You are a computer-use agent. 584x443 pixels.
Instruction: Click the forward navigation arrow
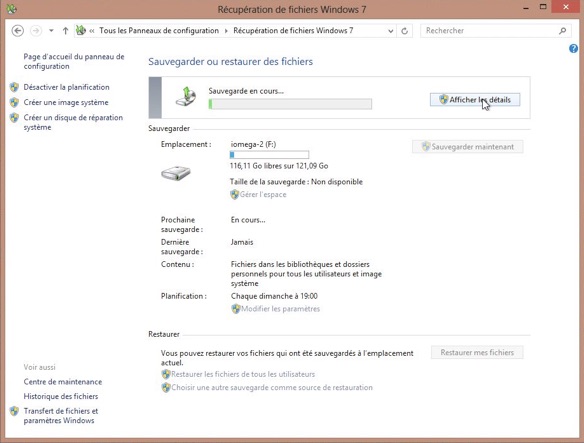point(36,31)
